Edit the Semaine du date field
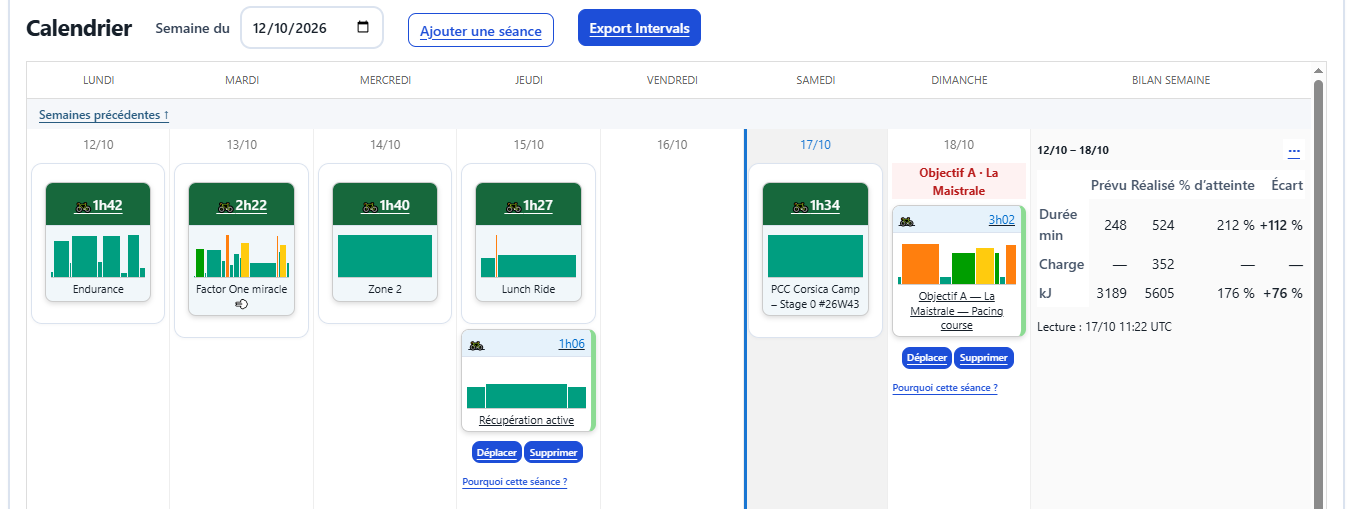The height and width of the screenshot is (509, 1347). point(311,28)
